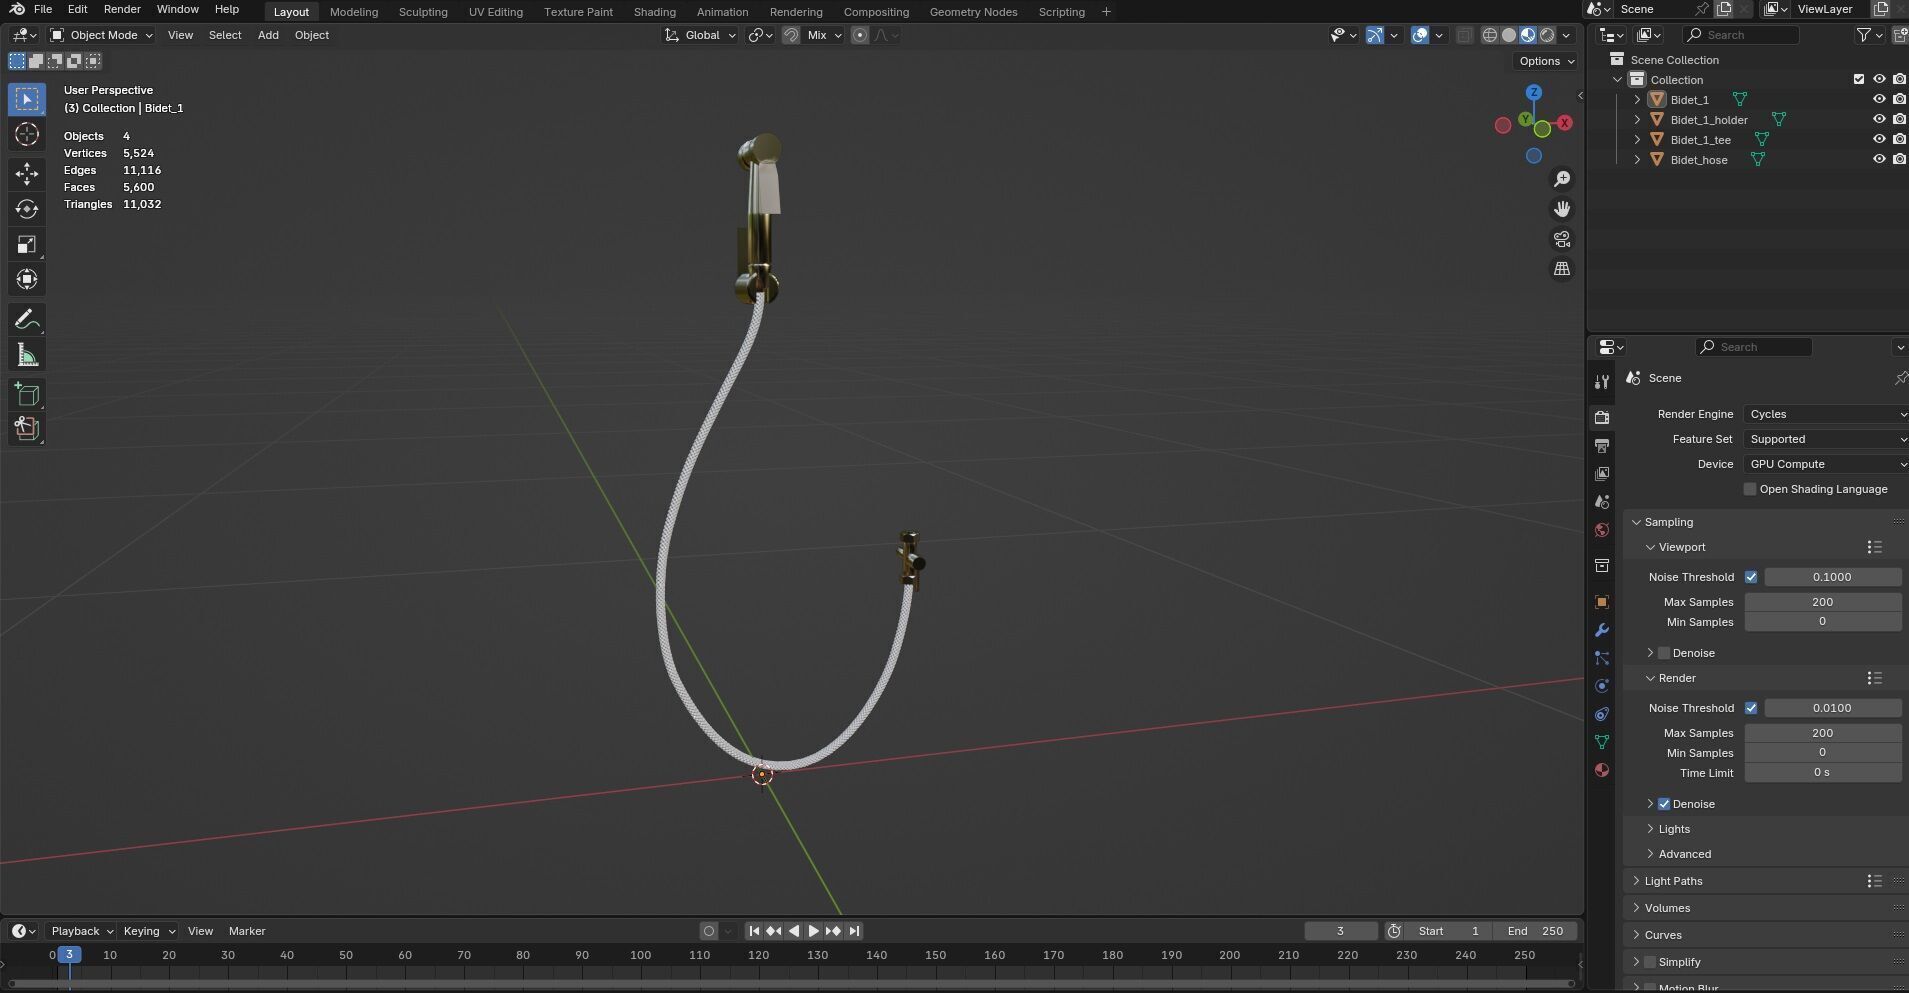Click the Options button
Viewport: 1909px width, 993px height.
pos(1546,61)
